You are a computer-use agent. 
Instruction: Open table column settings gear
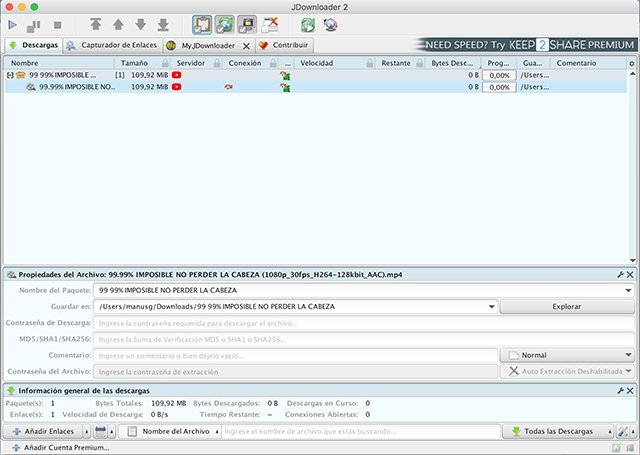[632, 63]
